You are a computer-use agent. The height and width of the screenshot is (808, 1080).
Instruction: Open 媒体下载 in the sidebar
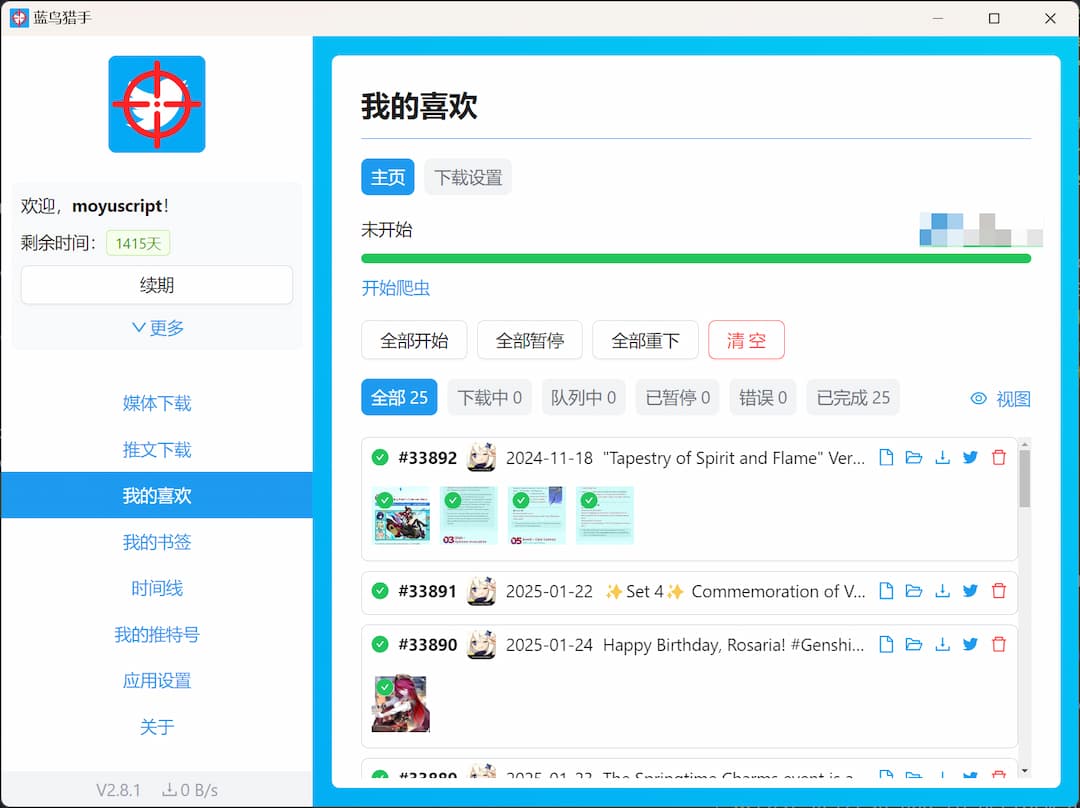[x=156, y=403]
